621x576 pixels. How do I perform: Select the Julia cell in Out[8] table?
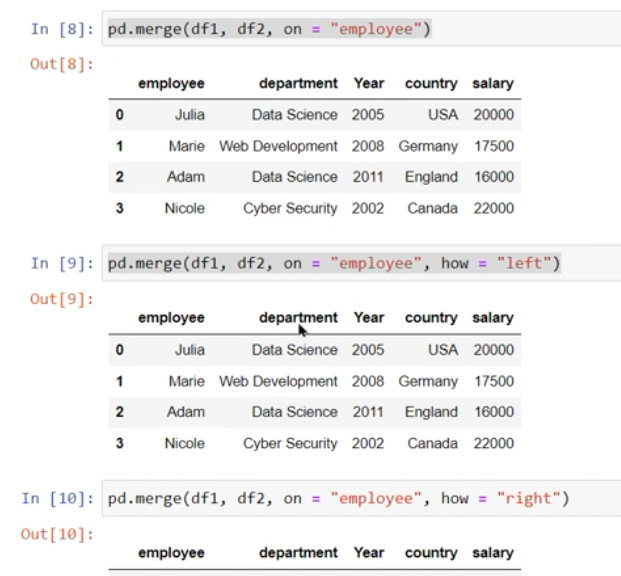[x=189, y=115]
